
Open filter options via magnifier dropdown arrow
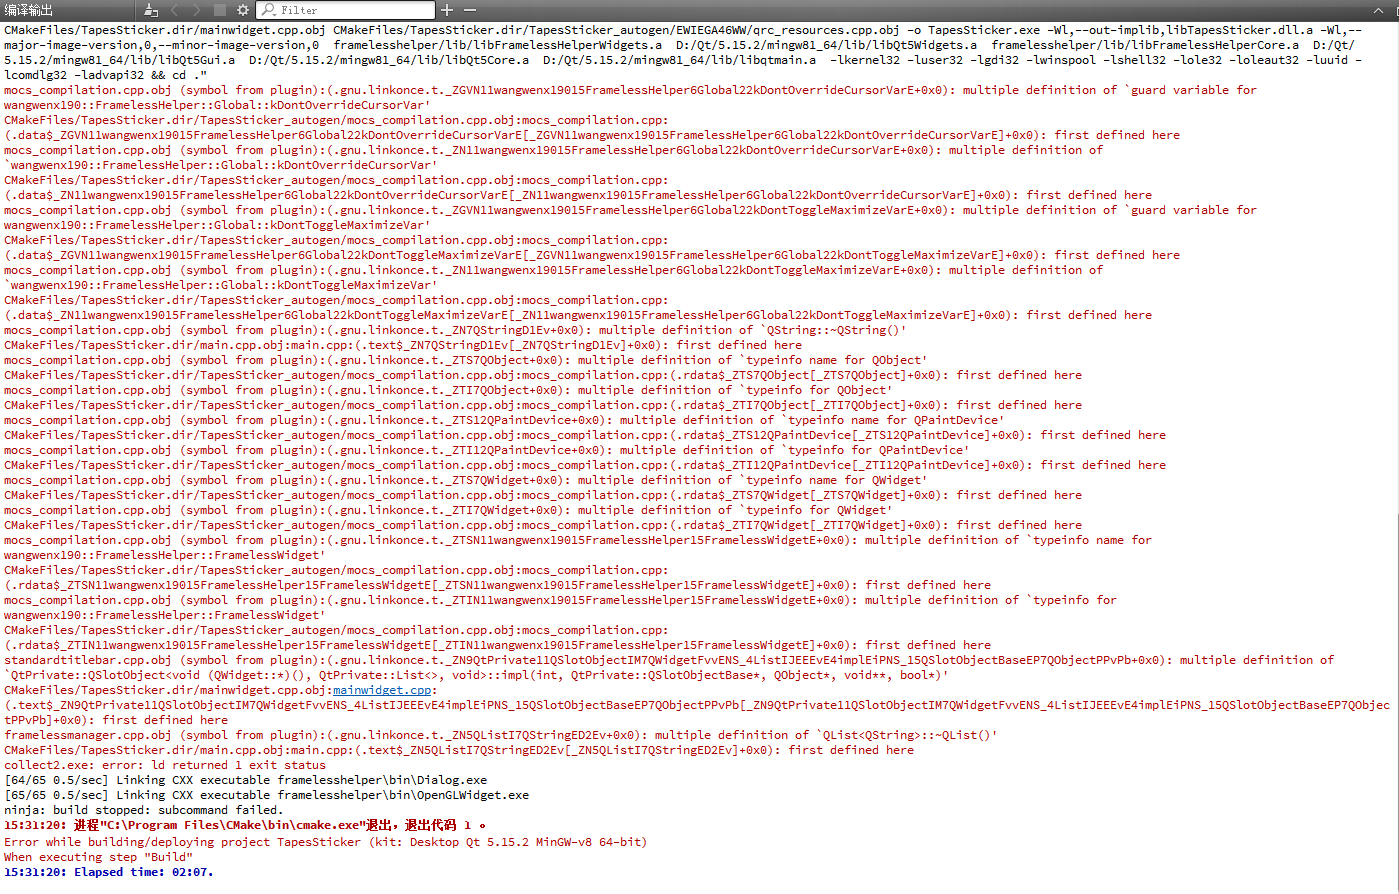(275, 14)
